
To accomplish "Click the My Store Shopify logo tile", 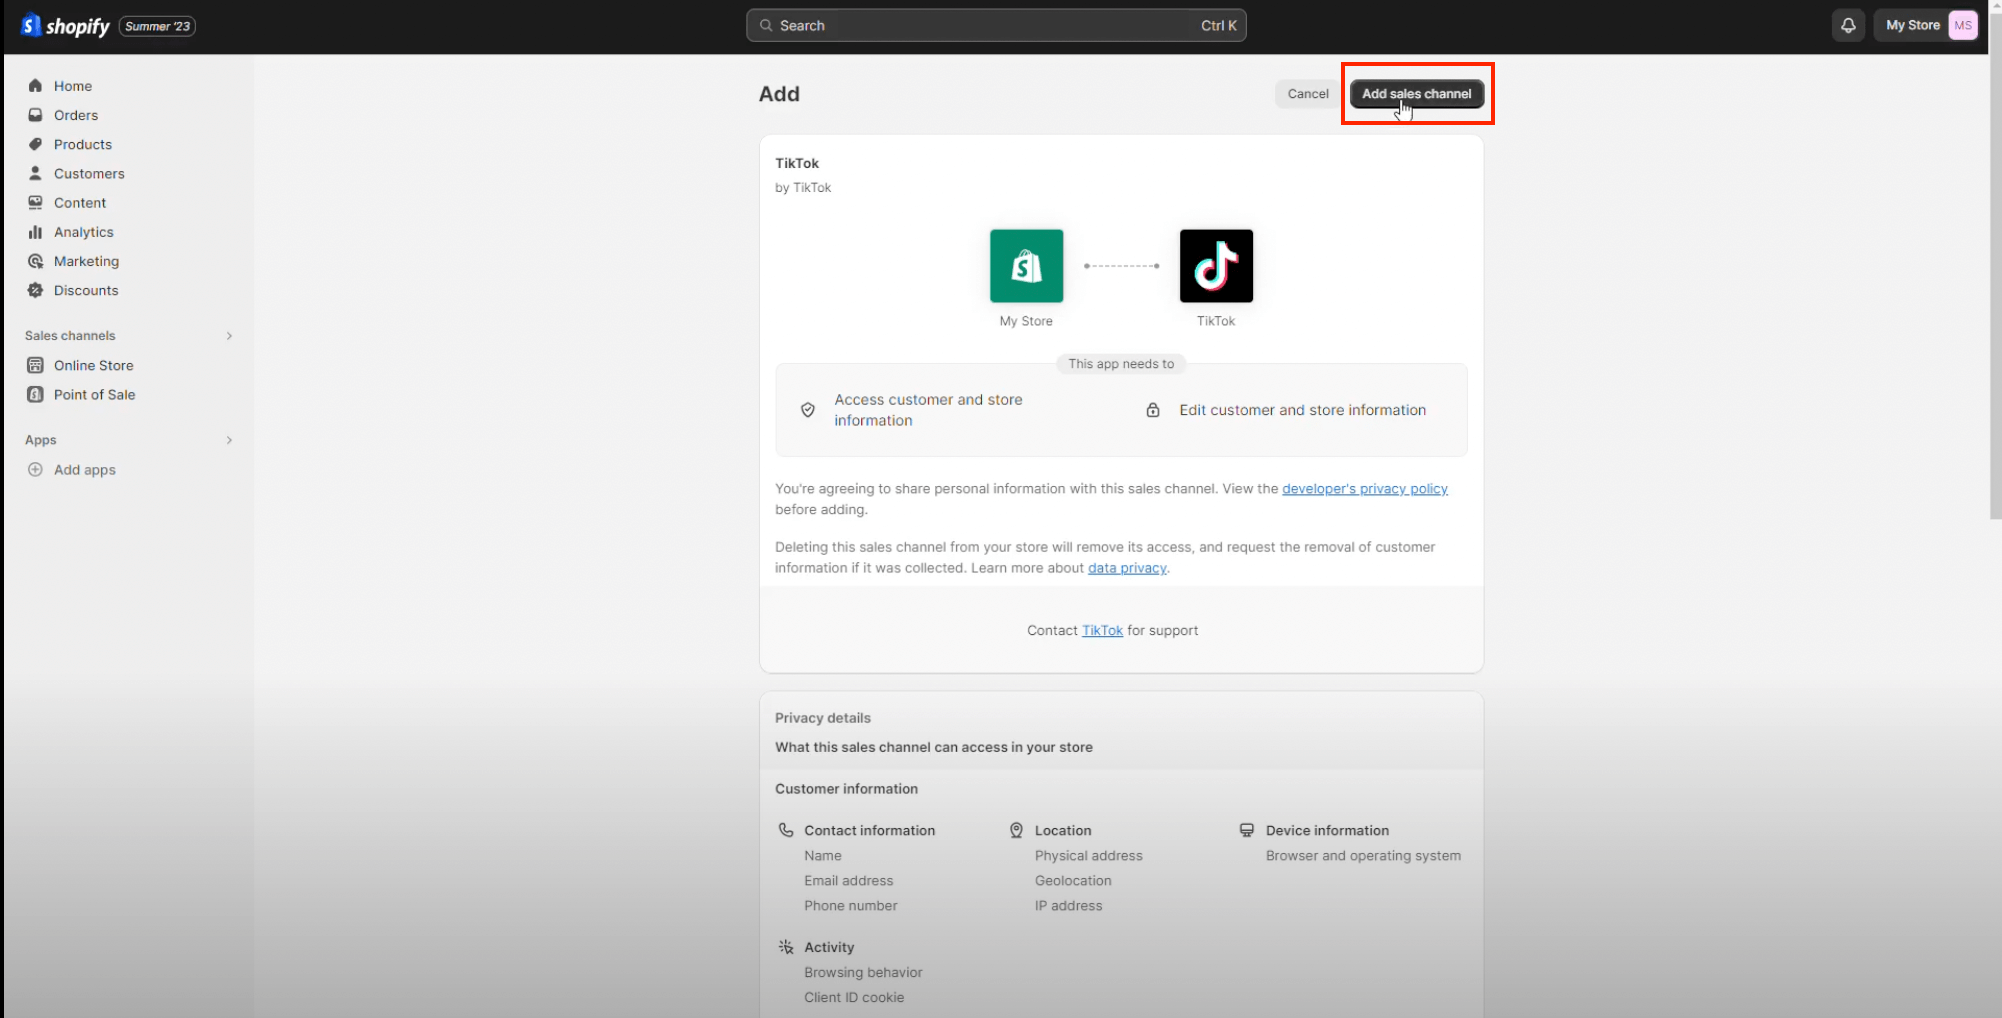I will coord(1026,266).
